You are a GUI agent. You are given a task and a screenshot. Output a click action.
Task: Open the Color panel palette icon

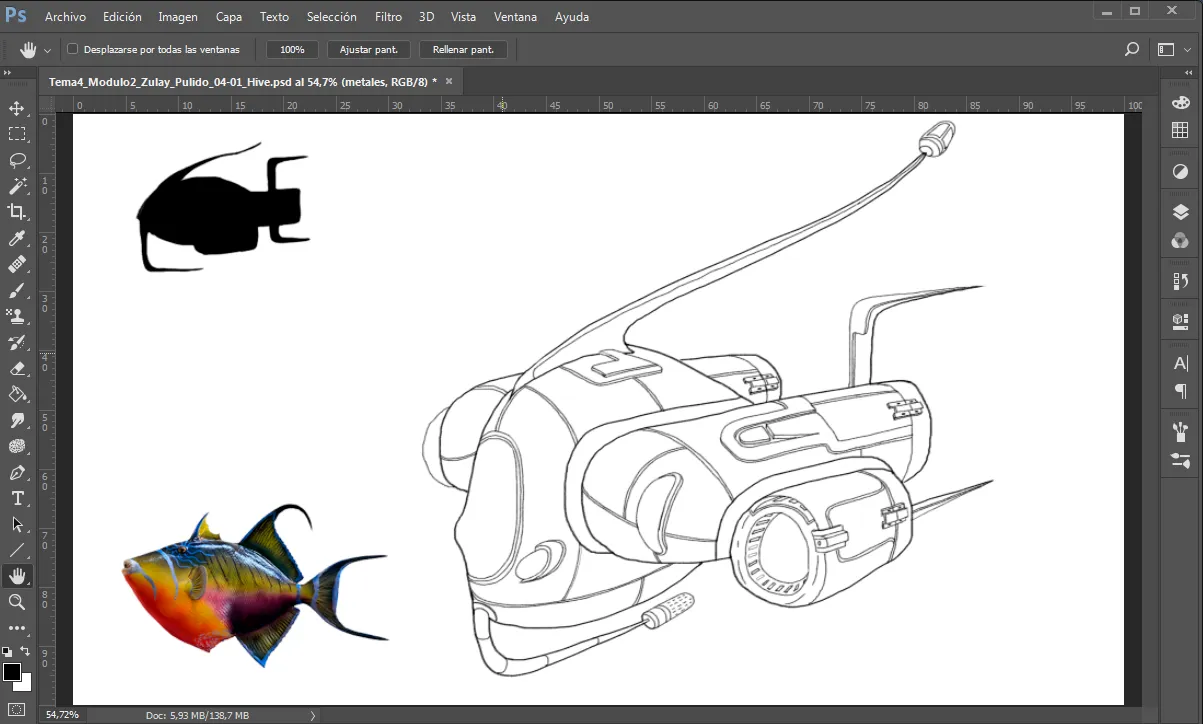coord(1180,103)
